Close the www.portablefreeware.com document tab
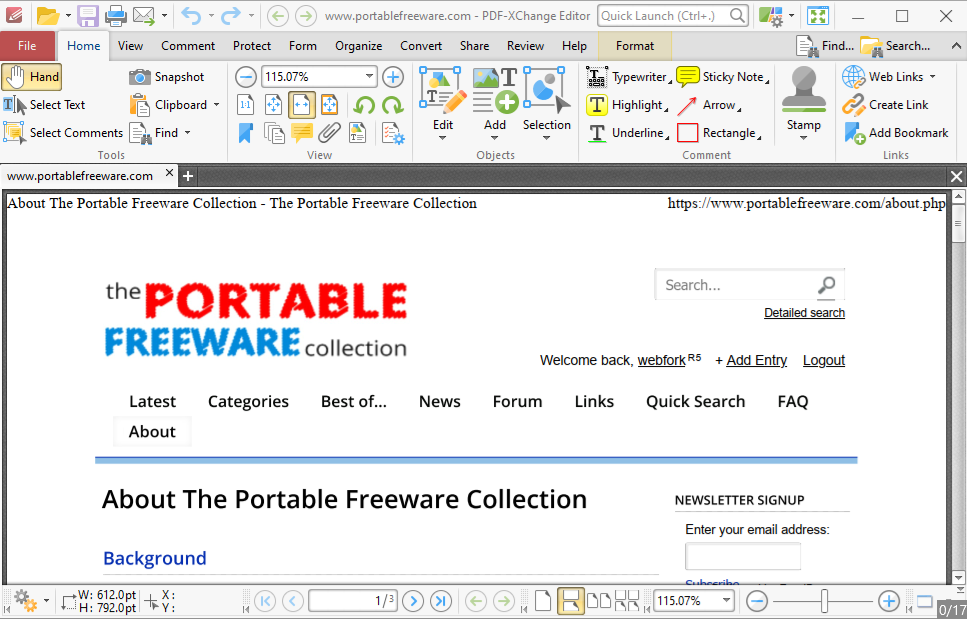Image resolution: width=967 pixels, height=619 pixels. 170,174
